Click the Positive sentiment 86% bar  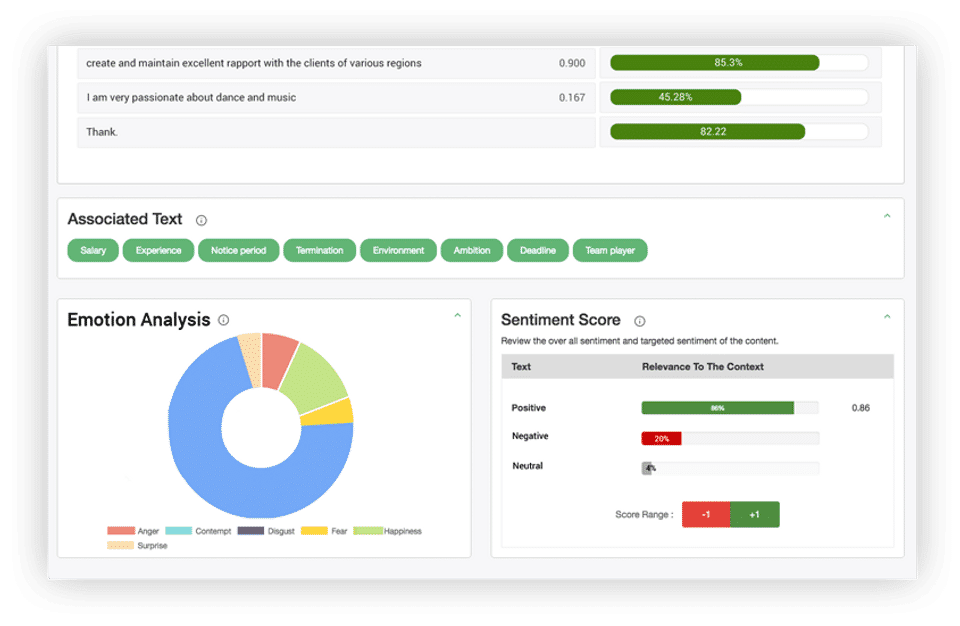point(718,408)
